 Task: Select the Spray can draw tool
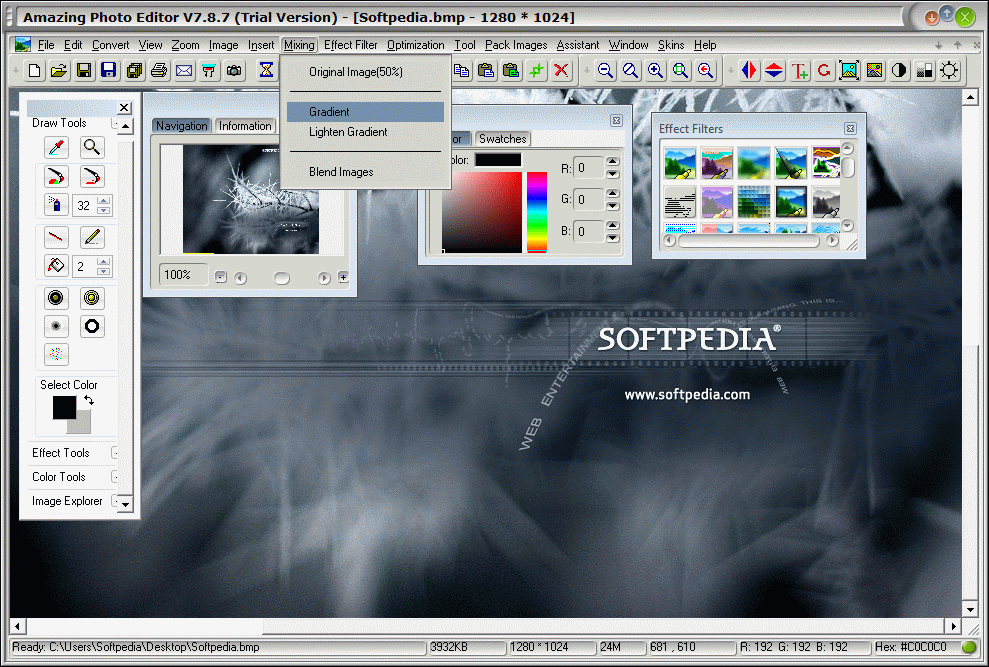(x=56, y=205)
